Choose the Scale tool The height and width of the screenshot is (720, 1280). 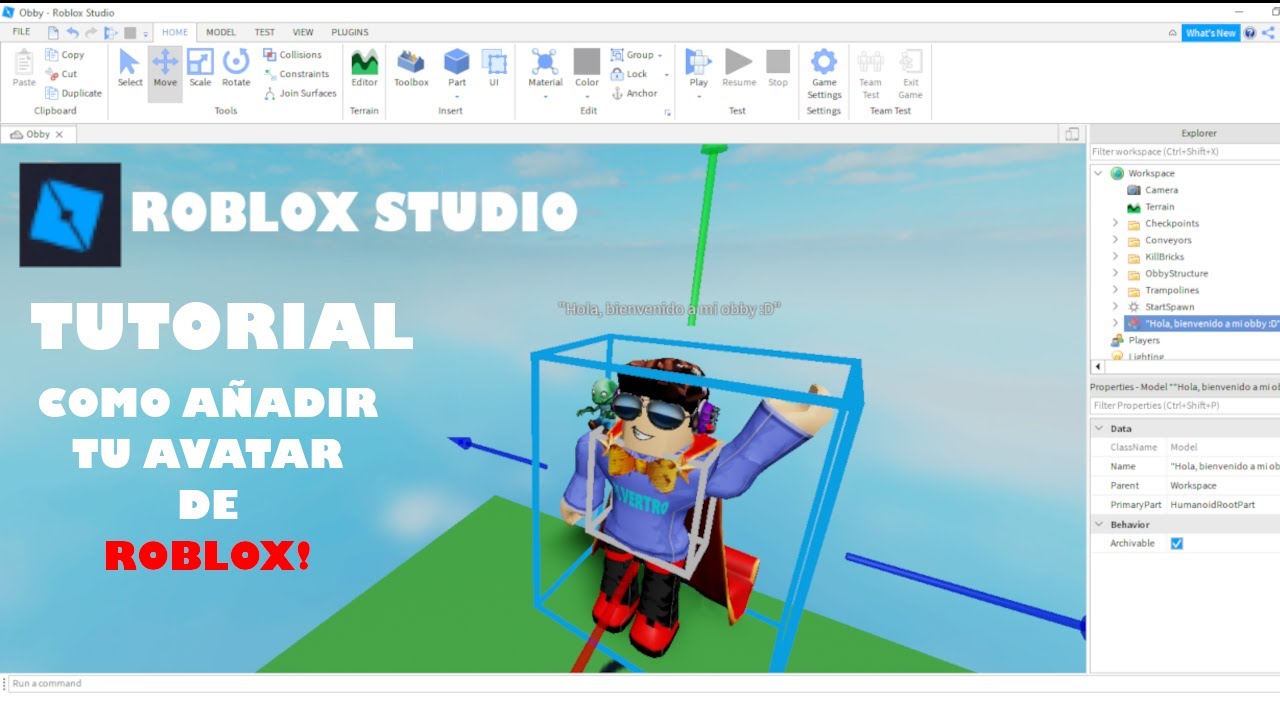200,68
